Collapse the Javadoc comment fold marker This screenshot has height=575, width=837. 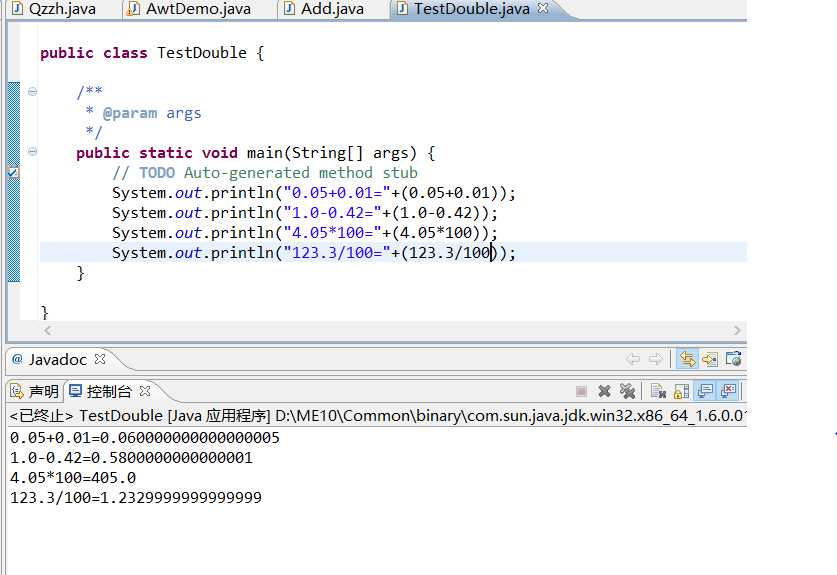point(33,92)
